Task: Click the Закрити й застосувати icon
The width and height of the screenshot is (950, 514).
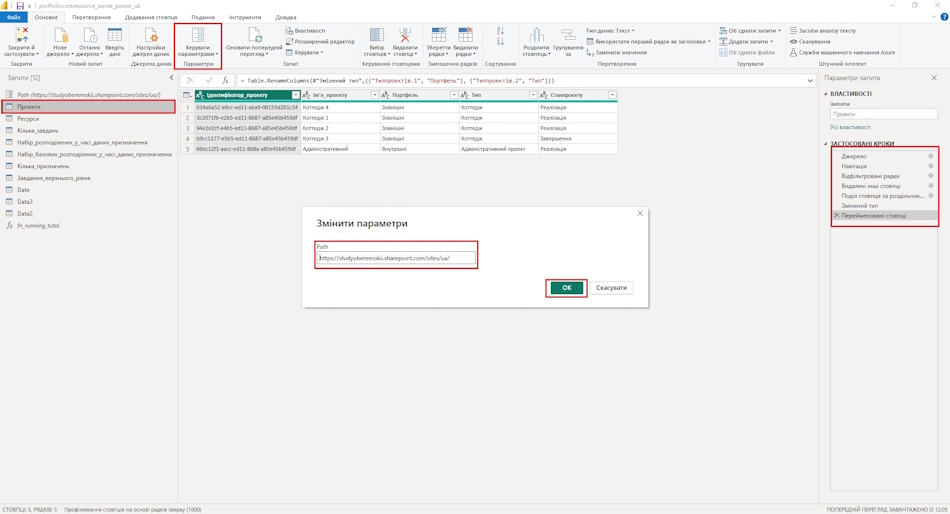Action: (22, 35)
